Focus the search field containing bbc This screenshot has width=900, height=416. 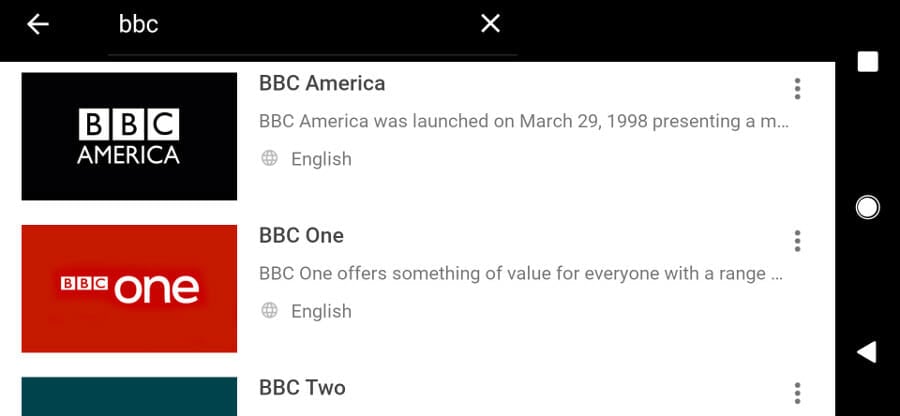click(x=290, y=25)
